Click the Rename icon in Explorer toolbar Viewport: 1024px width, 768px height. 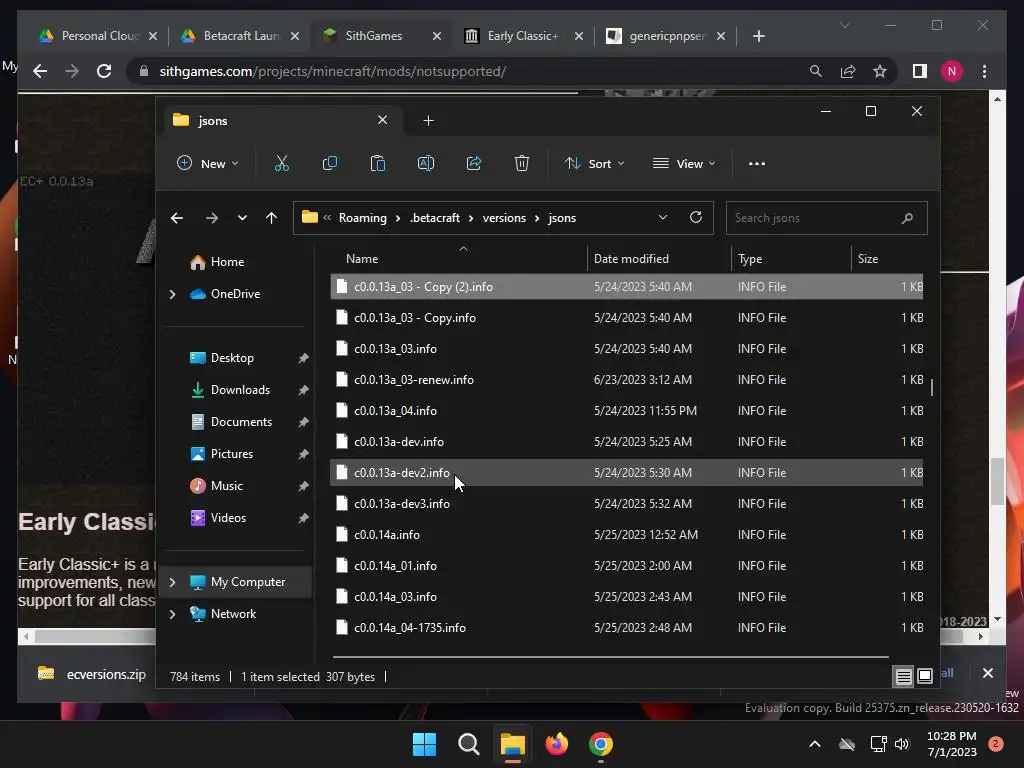pos(426,163)
